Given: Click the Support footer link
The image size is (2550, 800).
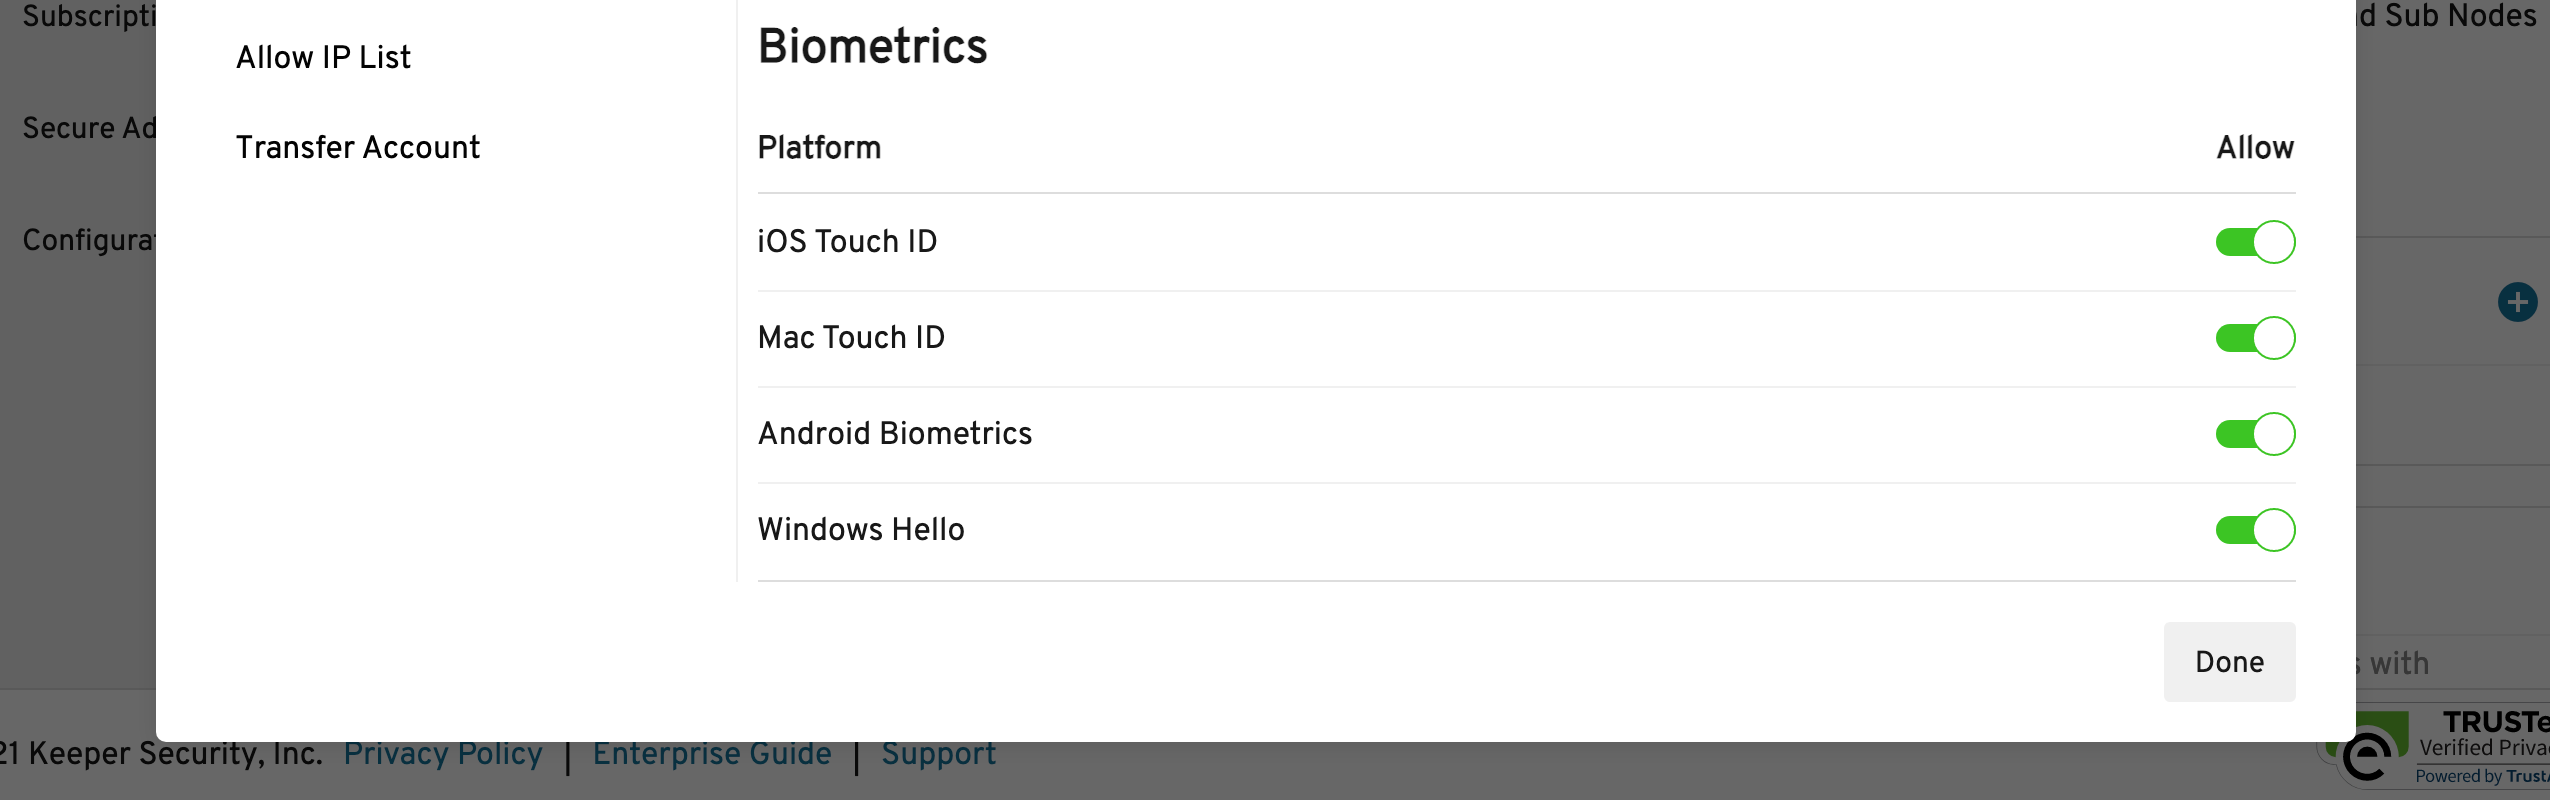Looking at the screenshot, I should [938, 754].
